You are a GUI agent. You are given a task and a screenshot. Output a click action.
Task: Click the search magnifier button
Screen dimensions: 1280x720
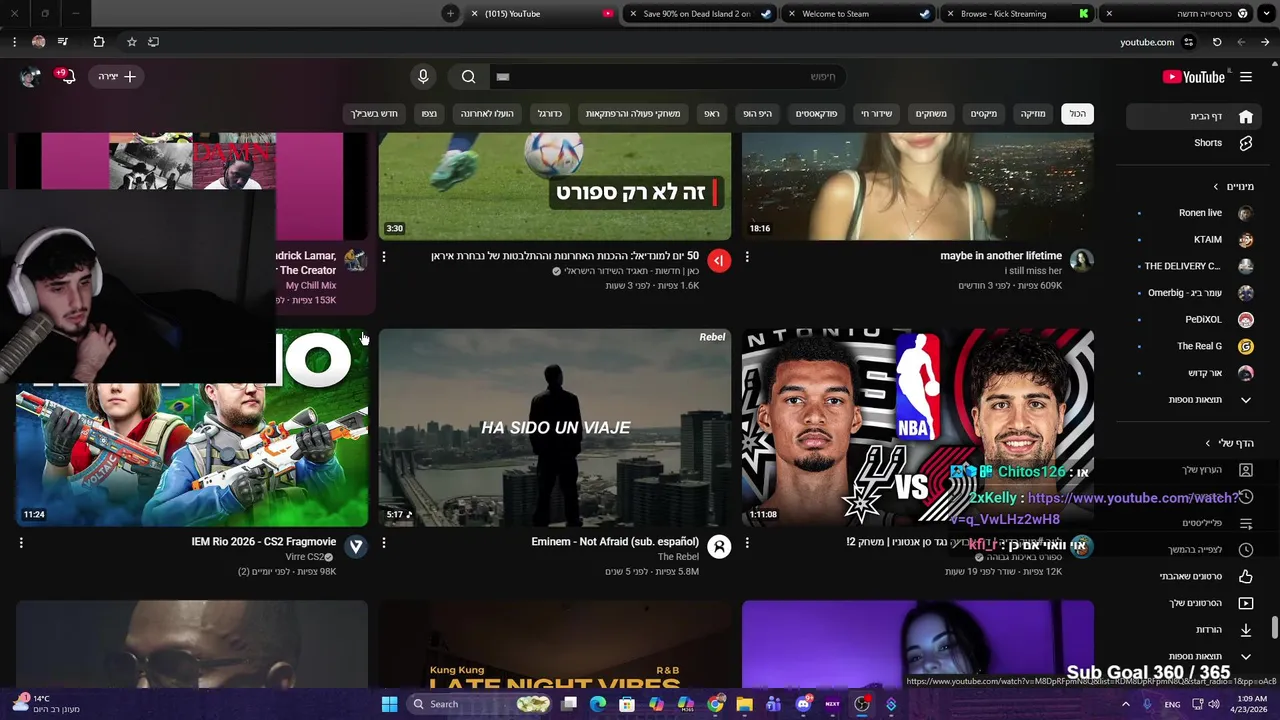tap(469, 77)
